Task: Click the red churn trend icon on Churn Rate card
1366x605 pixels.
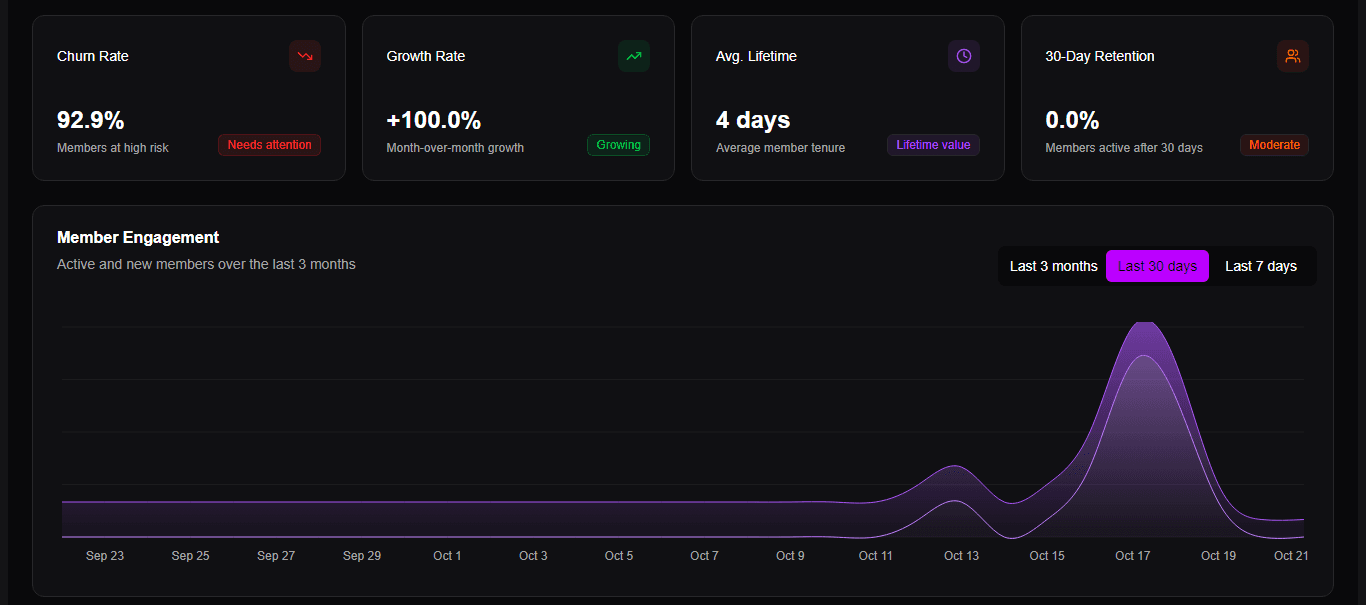Action: tap(305, 56)
